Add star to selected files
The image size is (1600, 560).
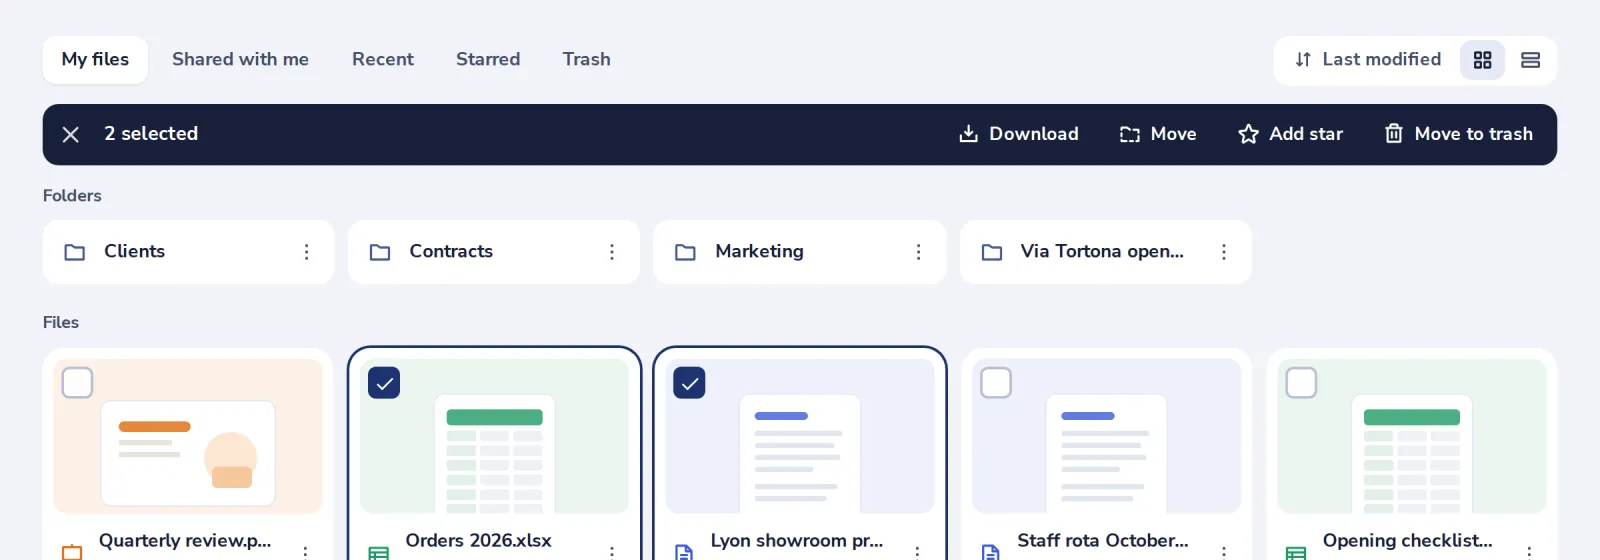point(1290,134)
